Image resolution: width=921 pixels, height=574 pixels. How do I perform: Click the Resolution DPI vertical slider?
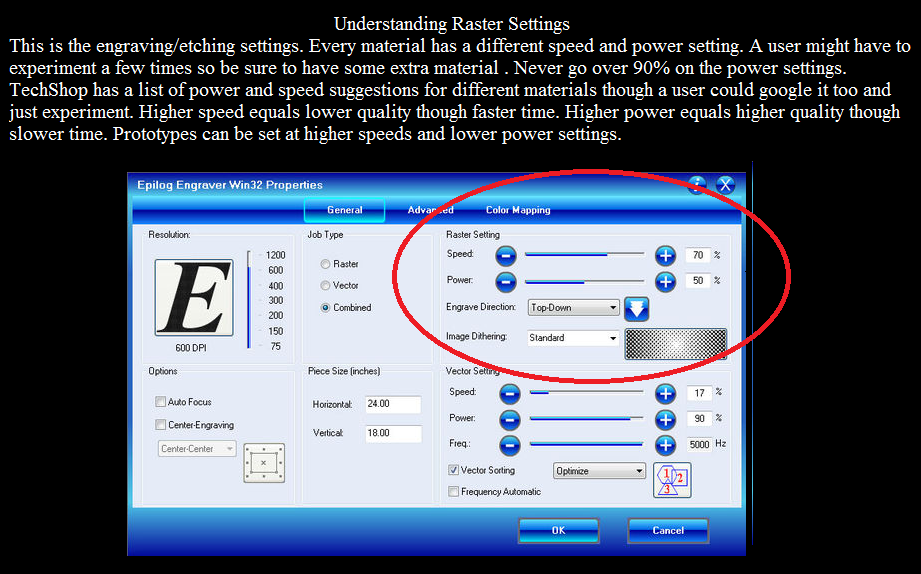tap(249, 300)
